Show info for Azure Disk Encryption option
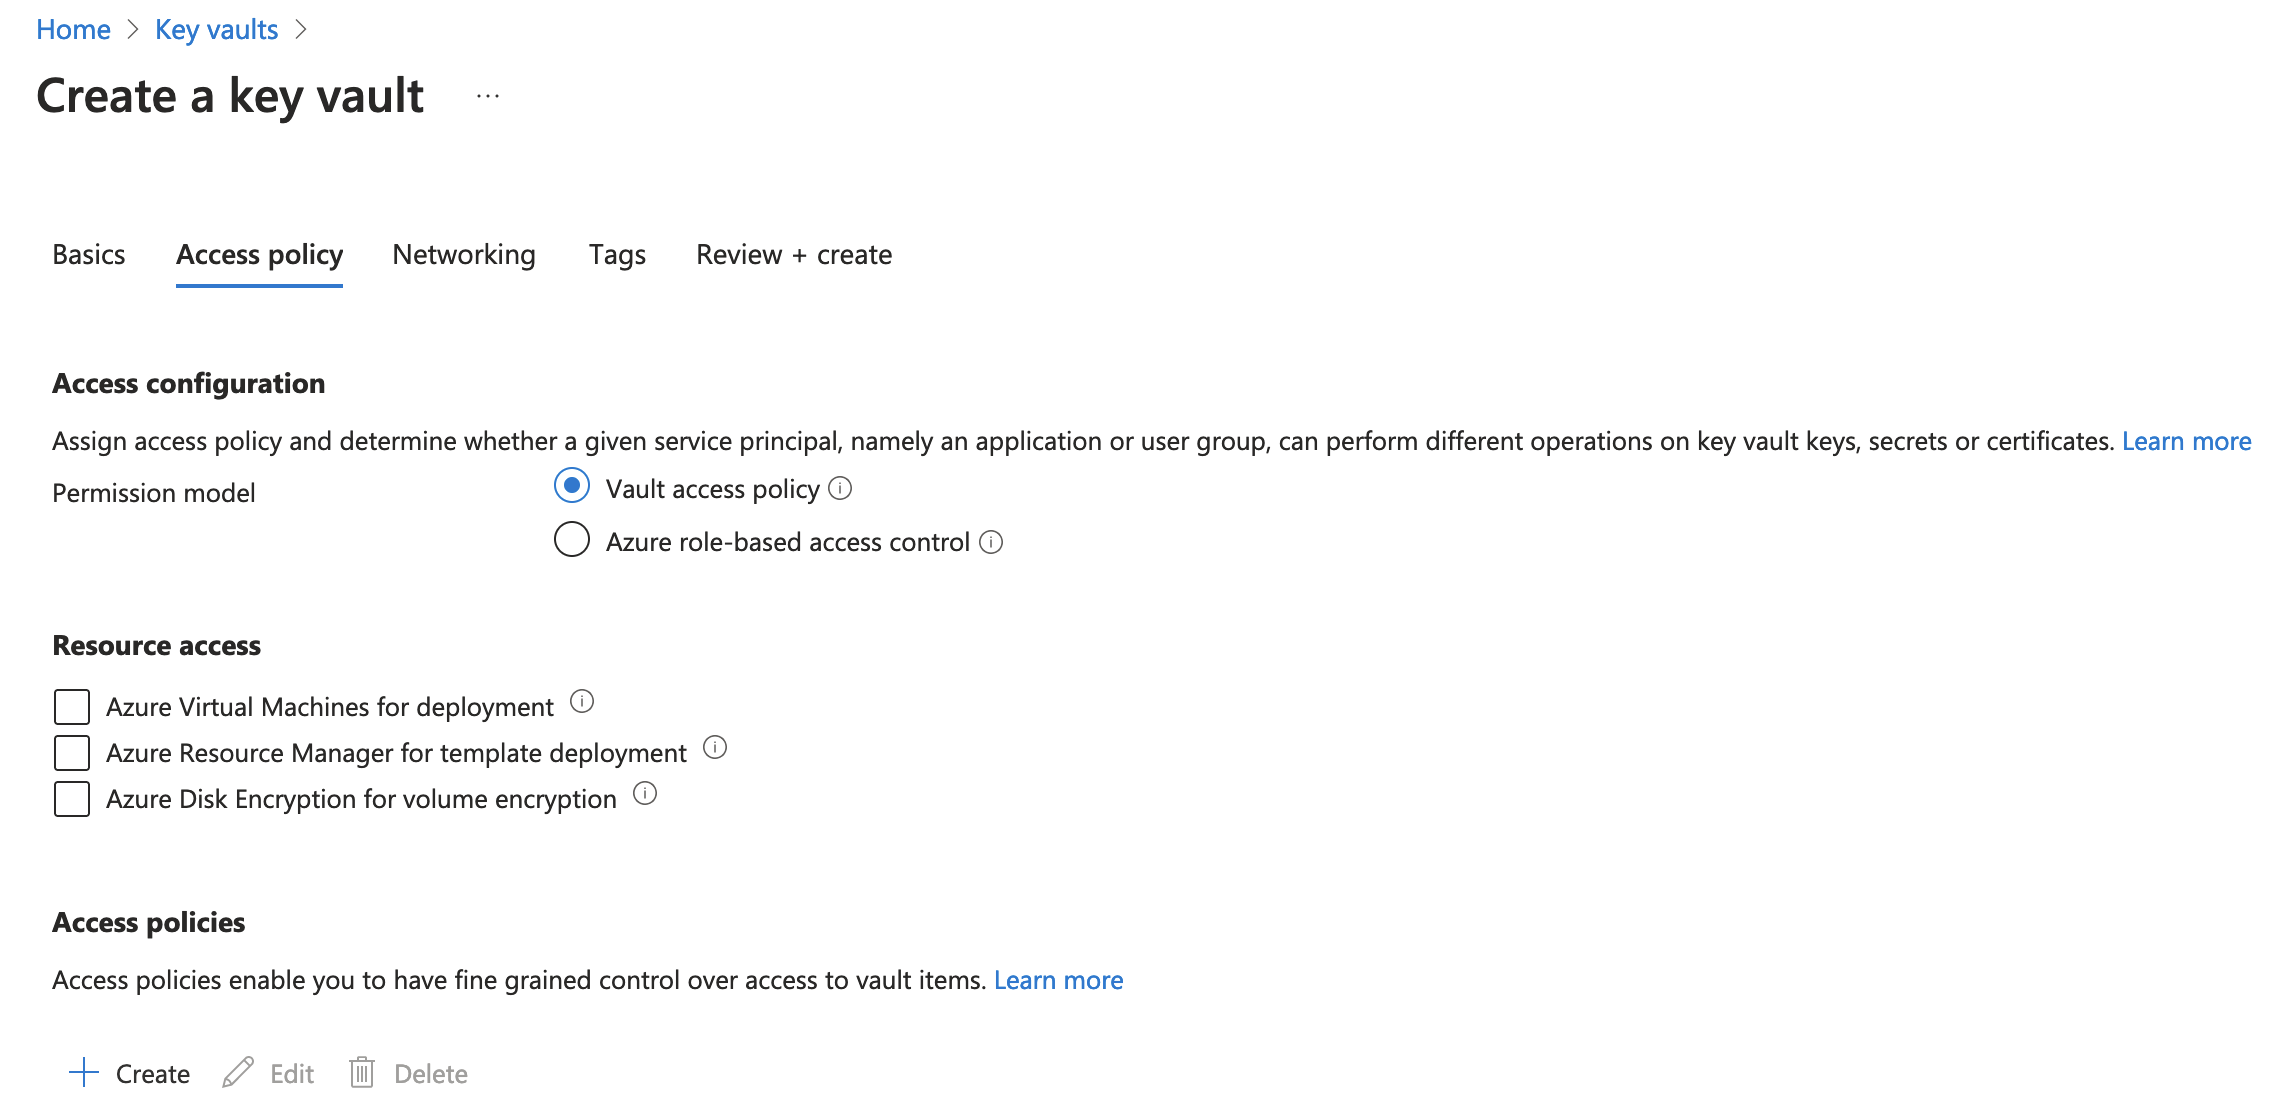Viewport: 2290px width, 1118px height. point(646,794)
